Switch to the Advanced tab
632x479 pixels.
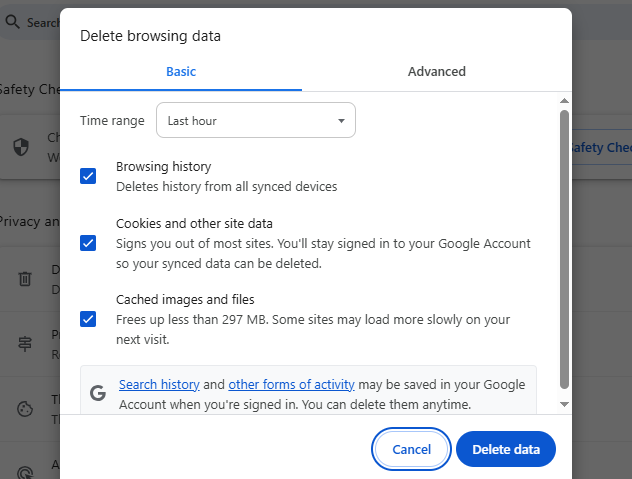436,72
